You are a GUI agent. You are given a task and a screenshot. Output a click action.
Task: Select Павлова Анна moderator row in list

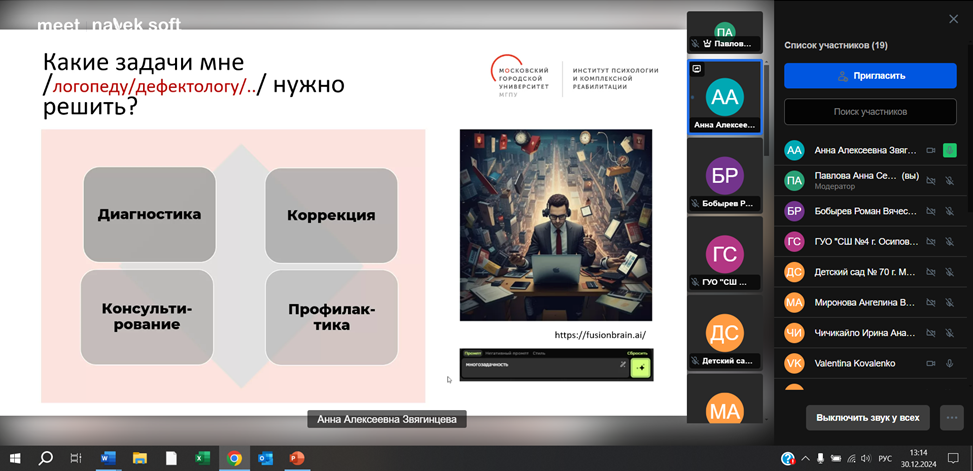pyautogui.click(x=860, y=180)
